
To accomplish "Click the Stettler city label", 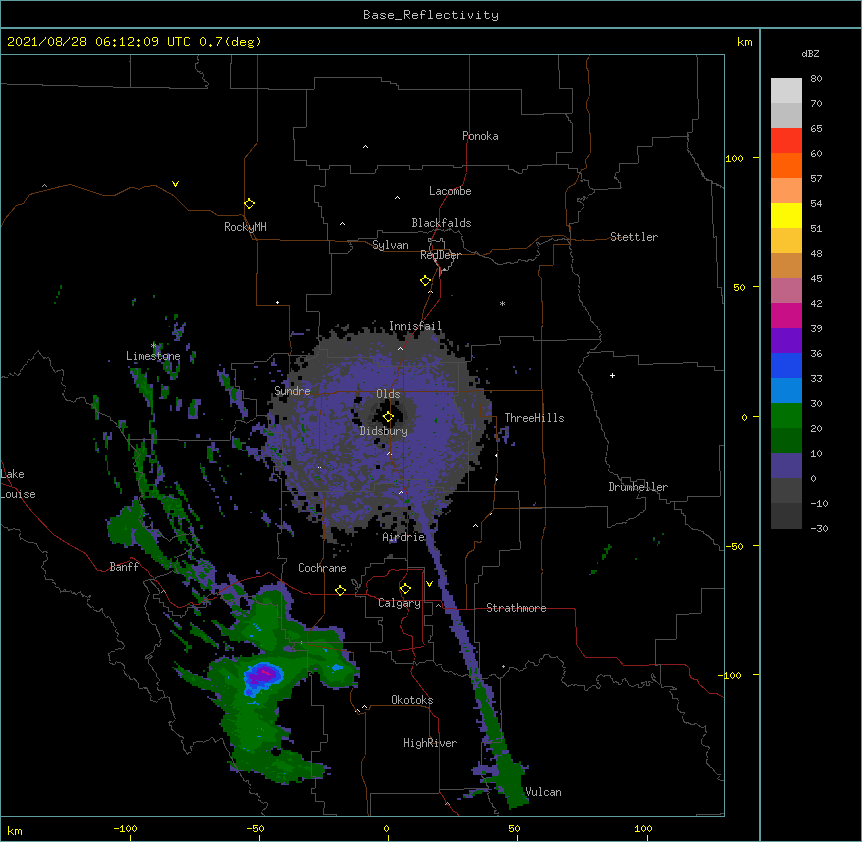I will pos(634,237).
